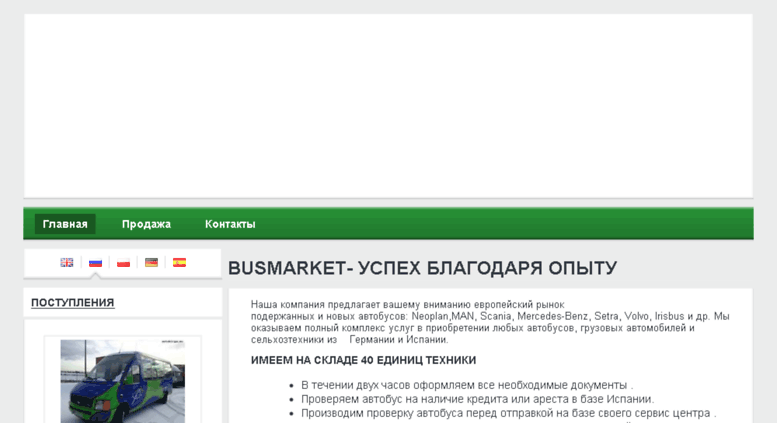The image size is (777, 423).
Task: Click the ИМЕЕМ НА СКЛАДЕ 40 ЕДИНИЦ ТЕХНИКИ text
Action: point(363,360)
